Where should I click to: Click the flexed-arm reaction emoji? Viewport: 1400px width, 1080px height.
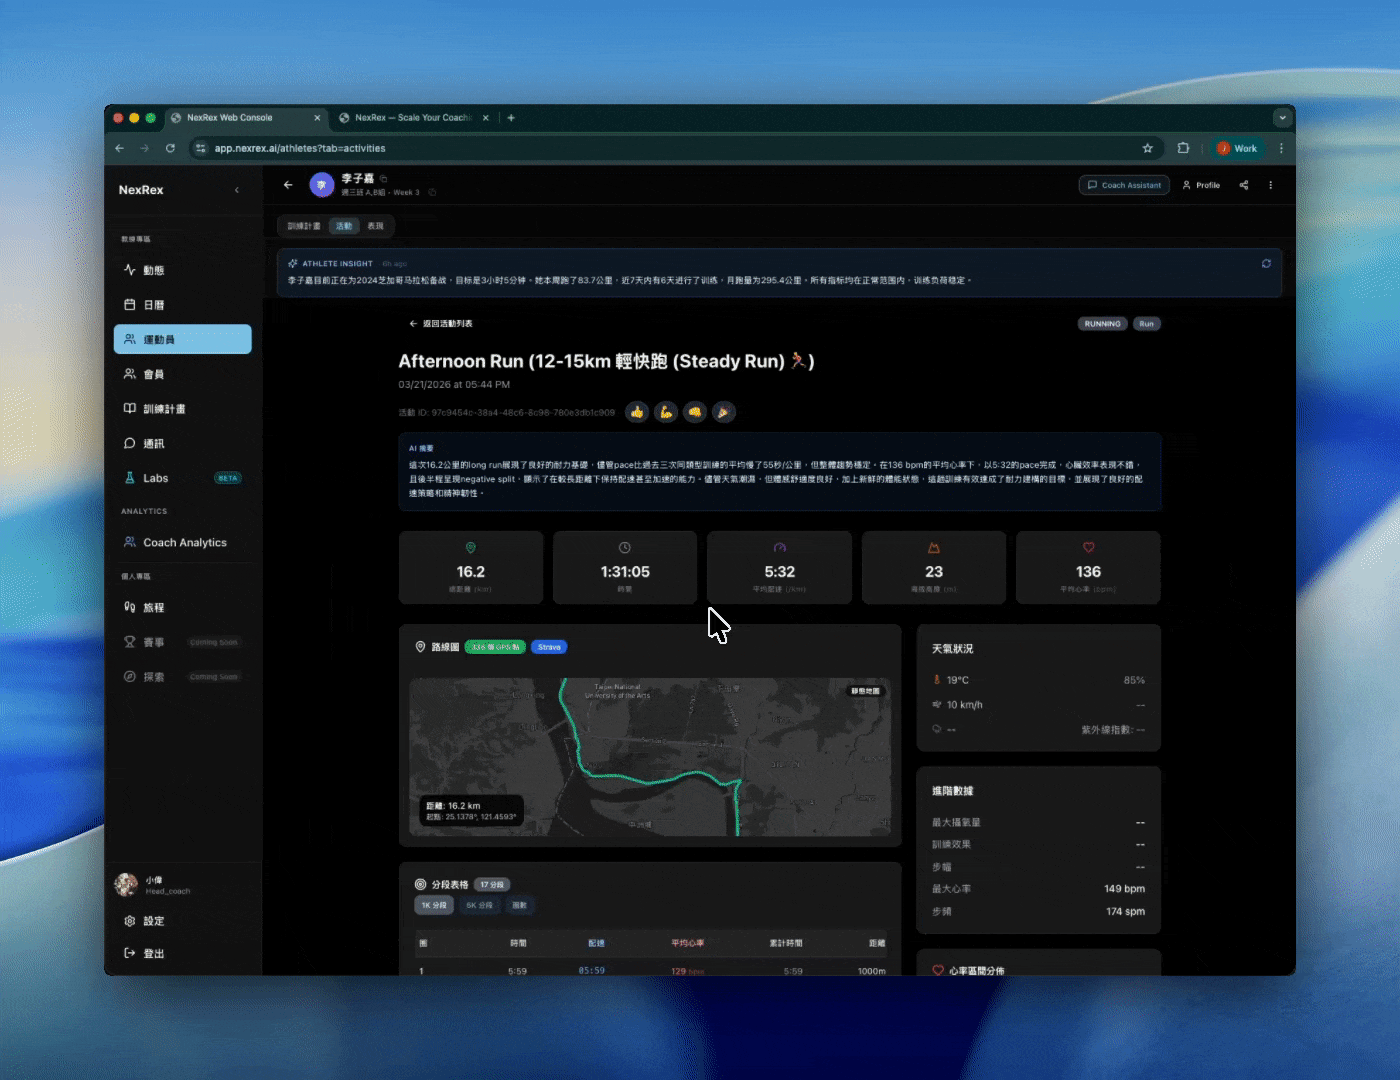tap(666, 412)
